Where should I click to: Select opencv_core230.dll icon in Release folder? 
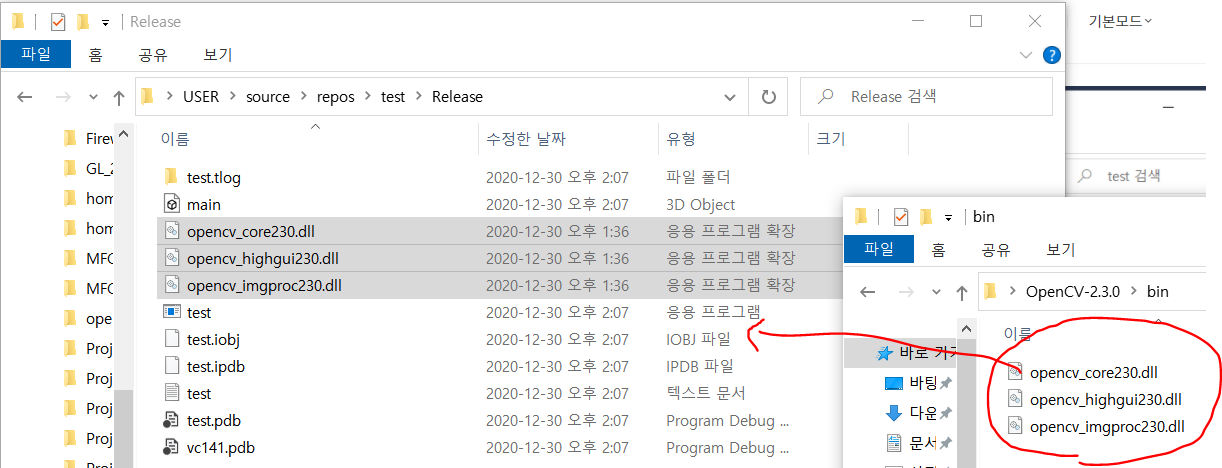(170, 231)
